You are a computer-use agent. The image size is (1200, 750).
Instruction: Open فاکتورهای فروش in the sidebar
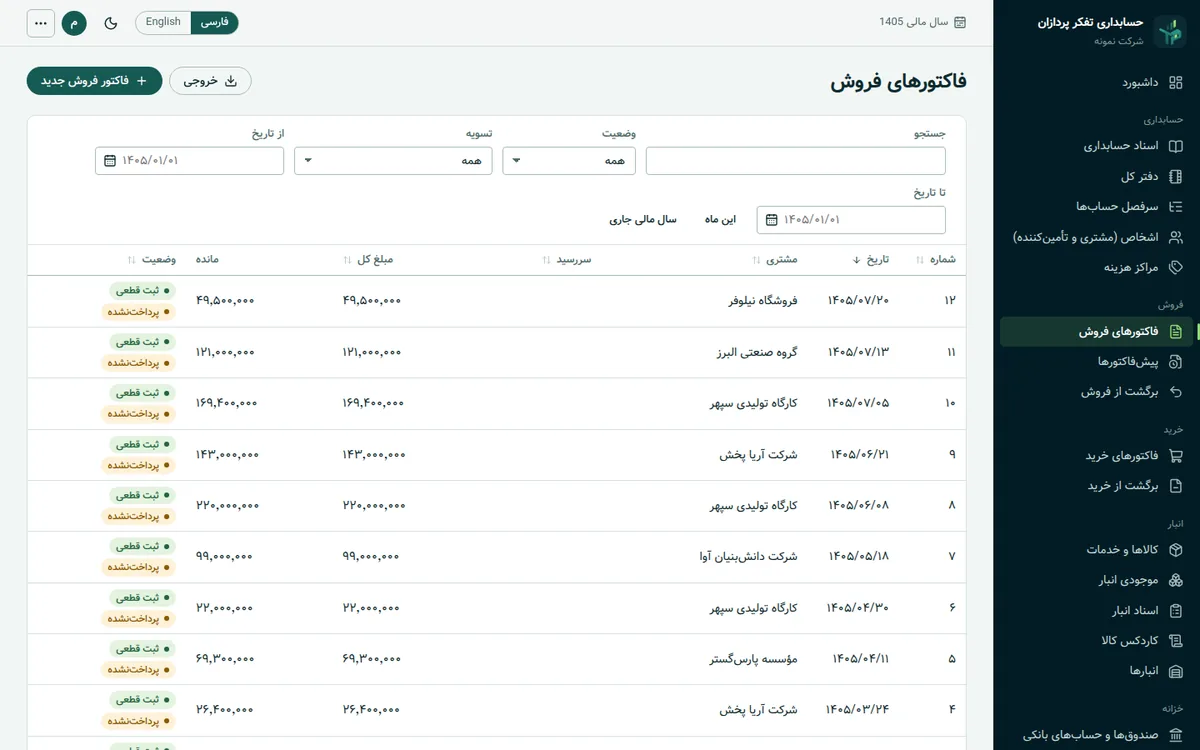pos(1096,331)
